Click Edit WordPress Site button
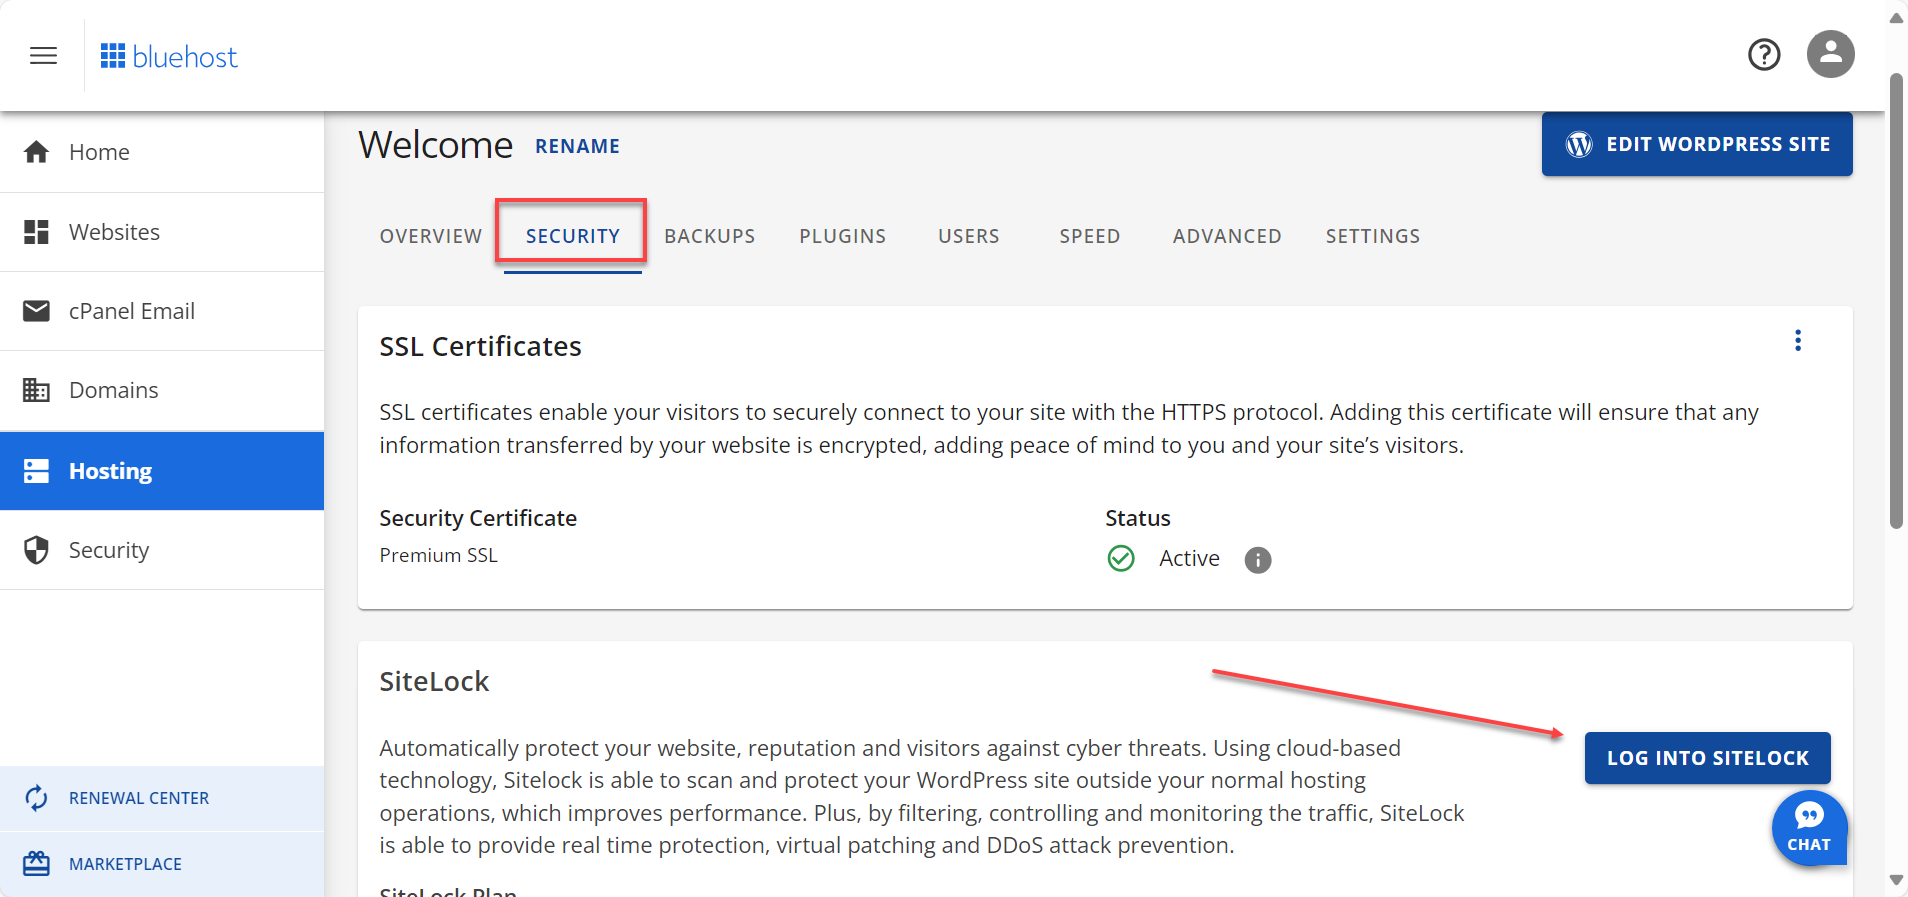1908x897 pixels. 1697,144
